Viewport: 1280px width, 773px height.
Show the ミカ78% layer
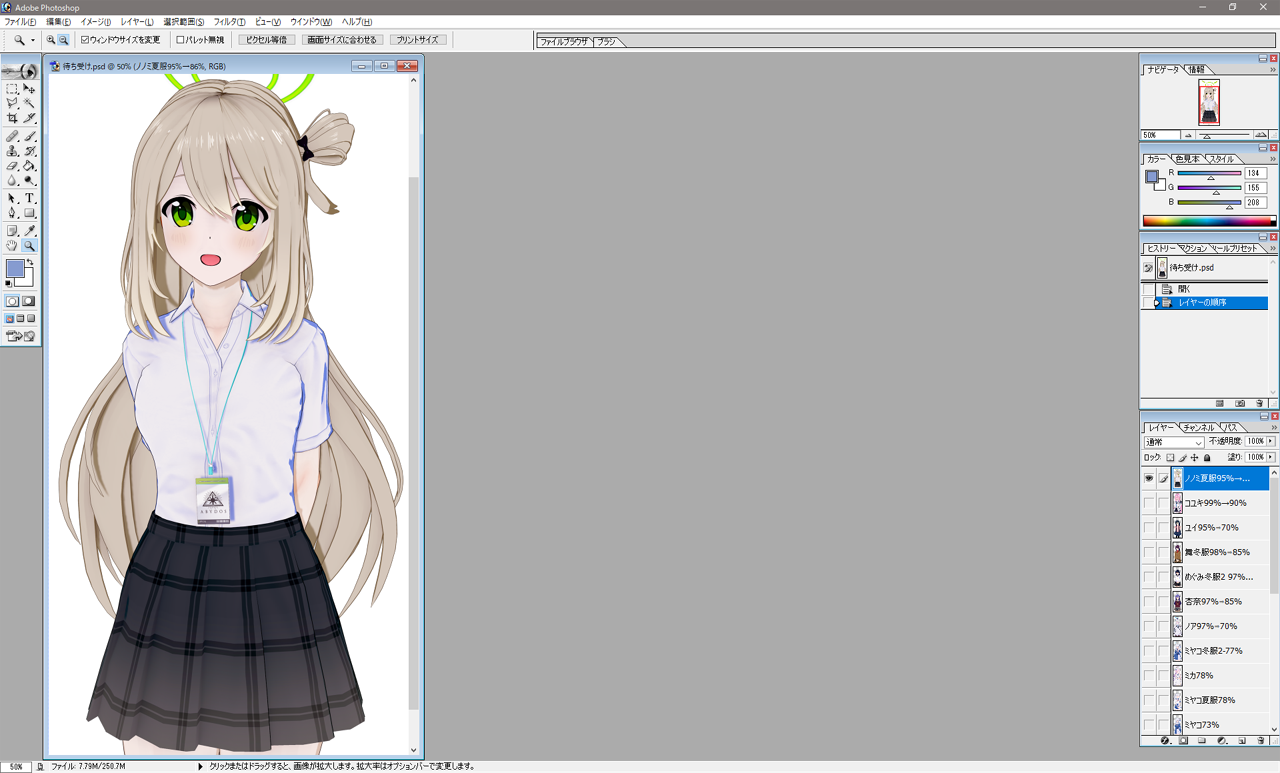point(1148,676)
